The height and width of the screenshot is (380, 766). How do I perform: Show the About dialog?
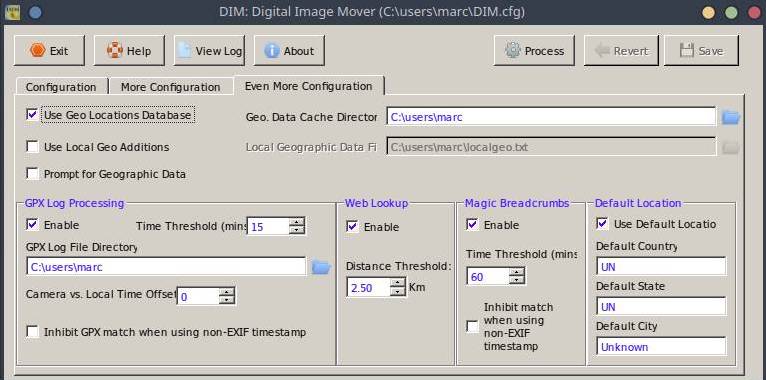[289, 50]
